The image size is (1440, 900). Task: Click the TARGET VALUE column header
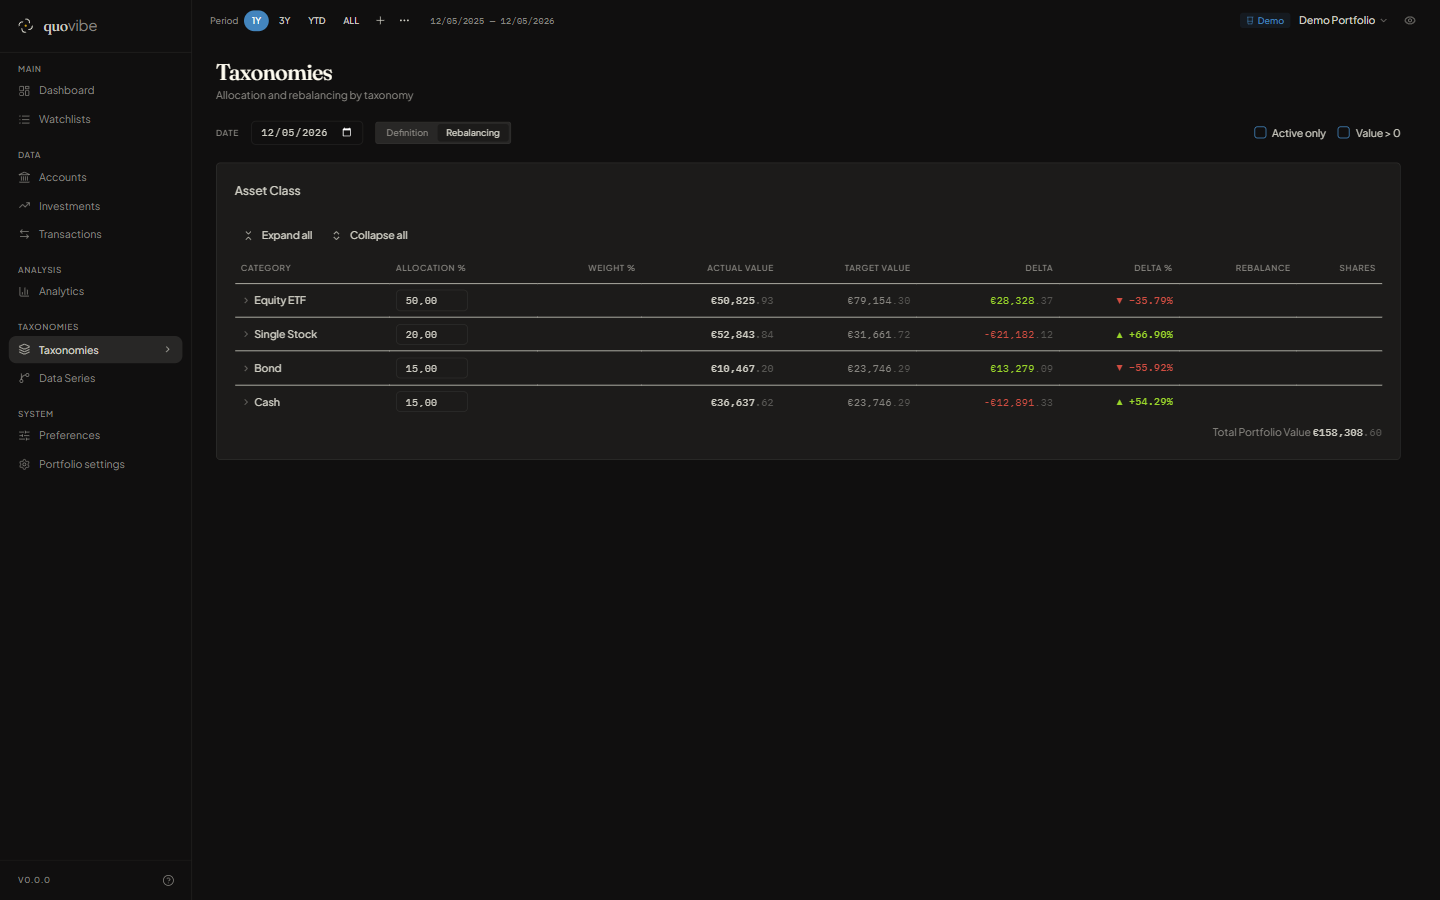(x=877, y=268)
